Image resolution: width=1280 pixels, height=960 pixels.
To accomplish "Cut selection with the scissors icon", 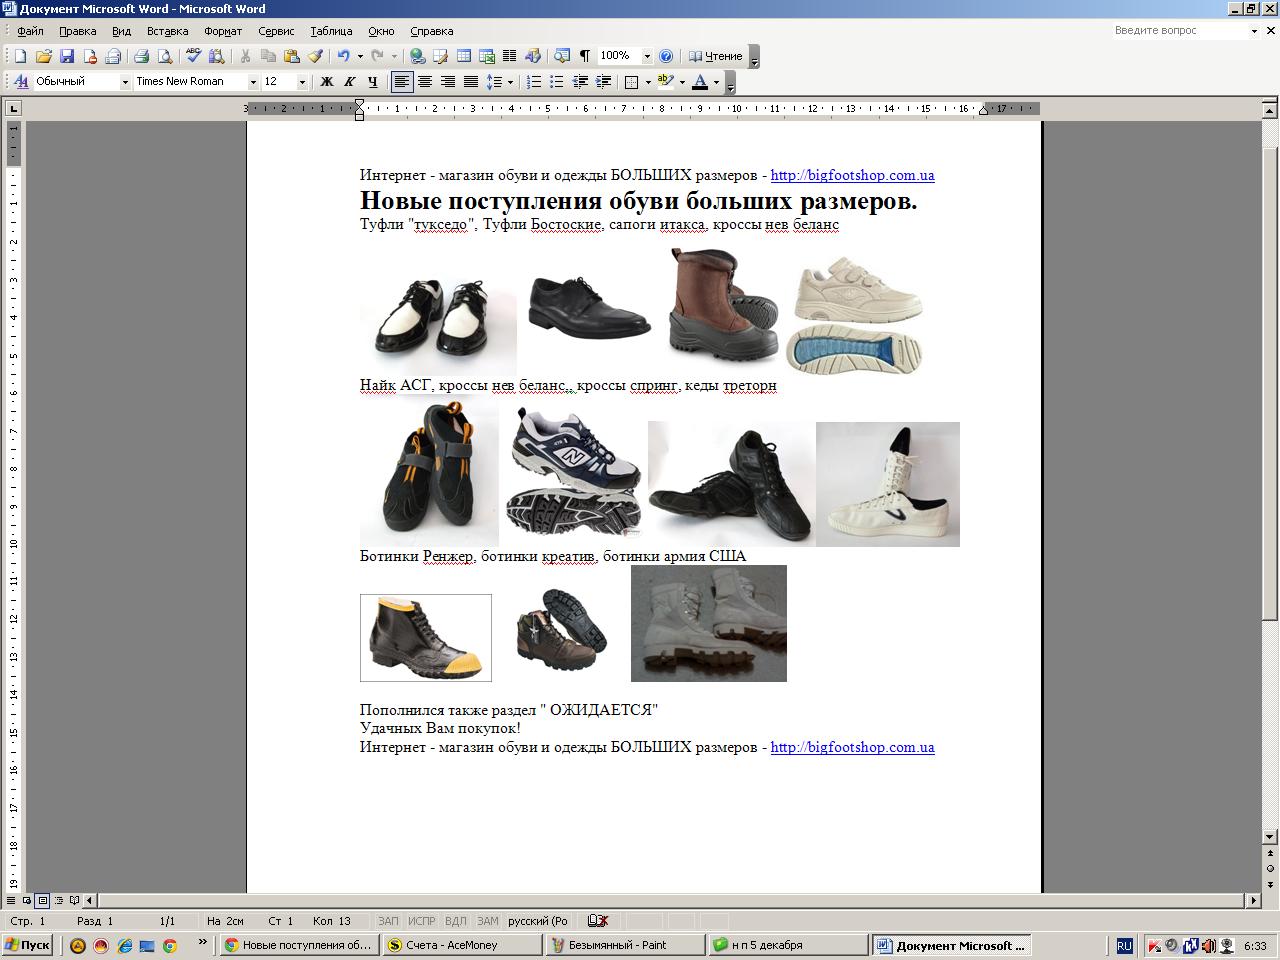I will pyautogui.click(x=244, y=57).
